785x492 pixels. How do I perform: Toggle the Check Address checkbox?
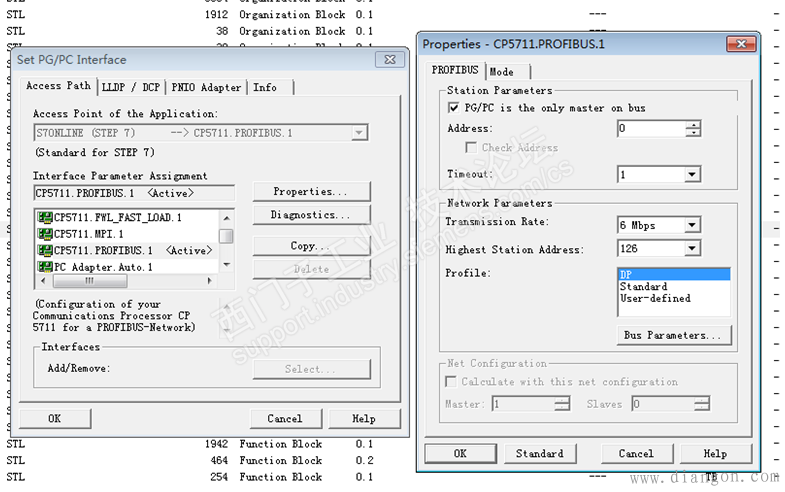pyautogui.click(x=471, y=148)
